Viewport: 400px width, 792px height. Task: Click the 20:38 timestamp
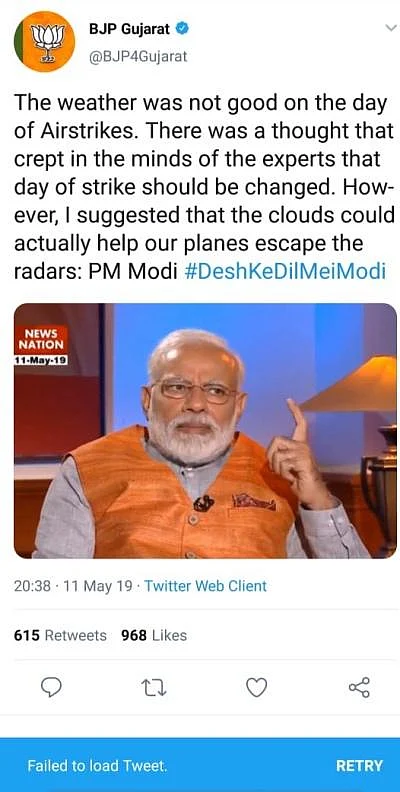coord(32,586)
